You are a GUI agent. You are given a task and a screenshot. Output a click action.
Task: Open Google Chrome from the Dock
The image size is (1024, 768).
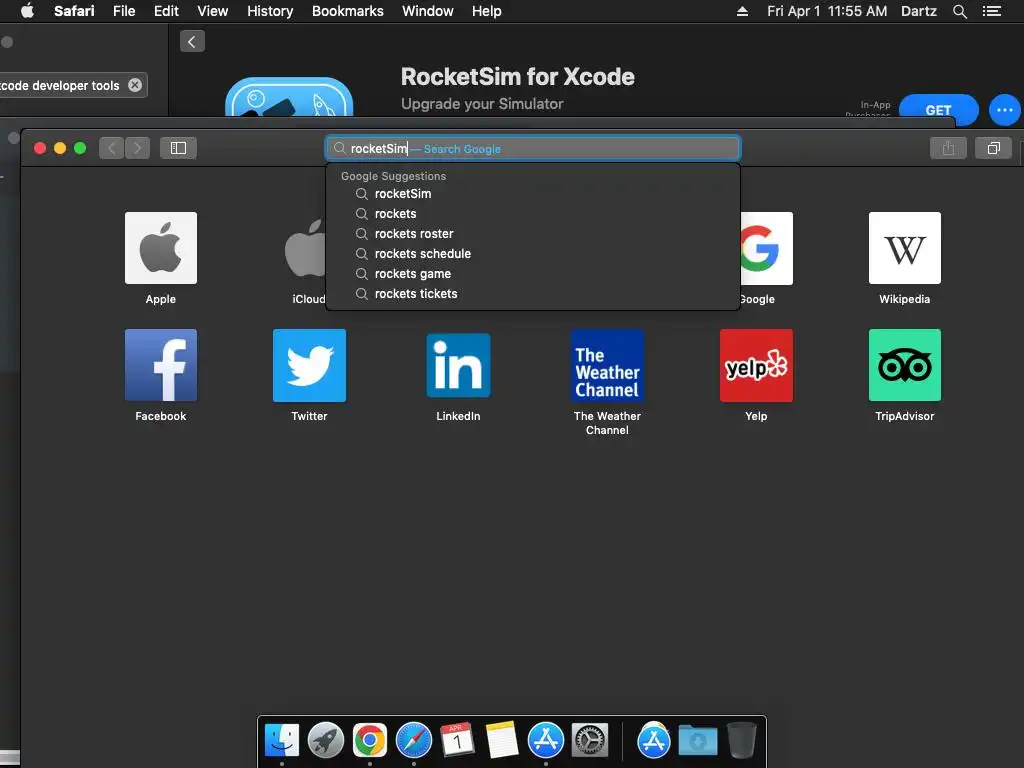pyautogui.click(x=370, y=741)
